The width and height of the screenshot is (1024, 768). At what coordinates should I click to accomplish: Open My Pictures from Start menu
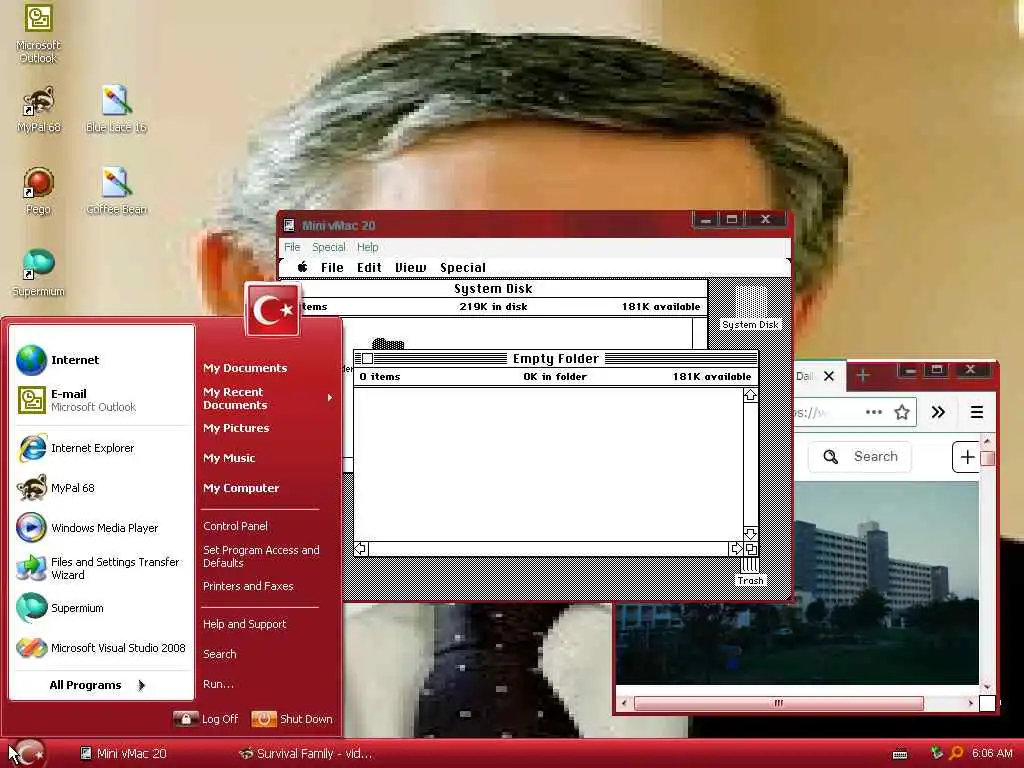(236, 428)
